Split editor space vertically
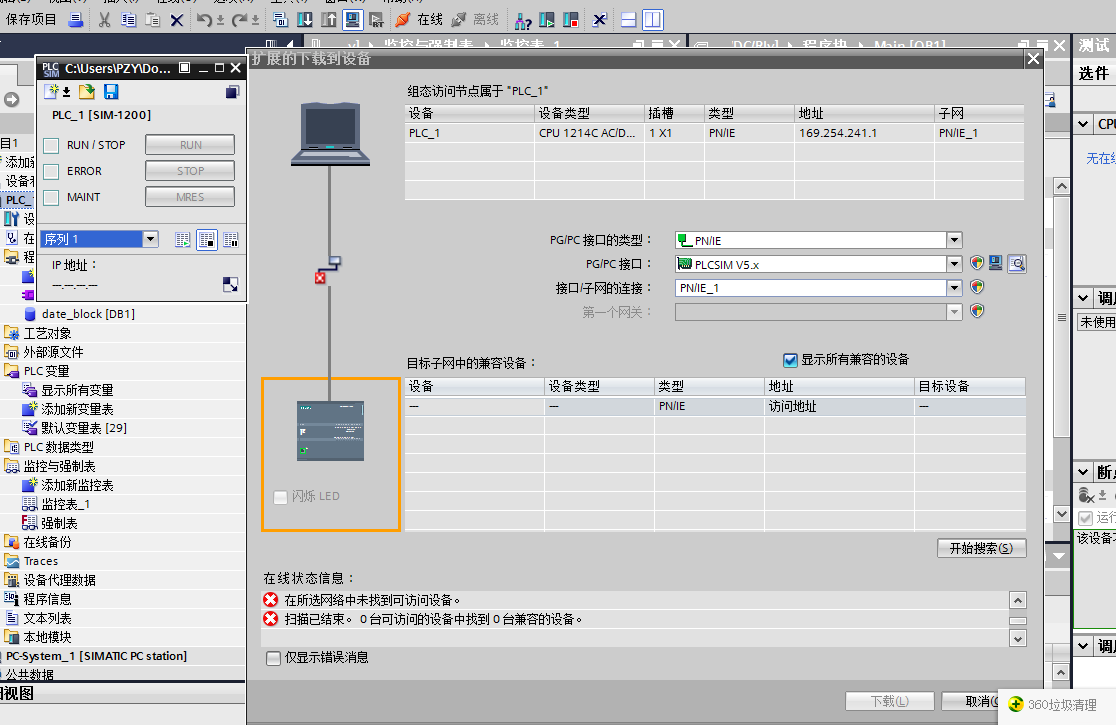Image resolution: width=1116 pixels, height=725 pixels. (653, 20)
